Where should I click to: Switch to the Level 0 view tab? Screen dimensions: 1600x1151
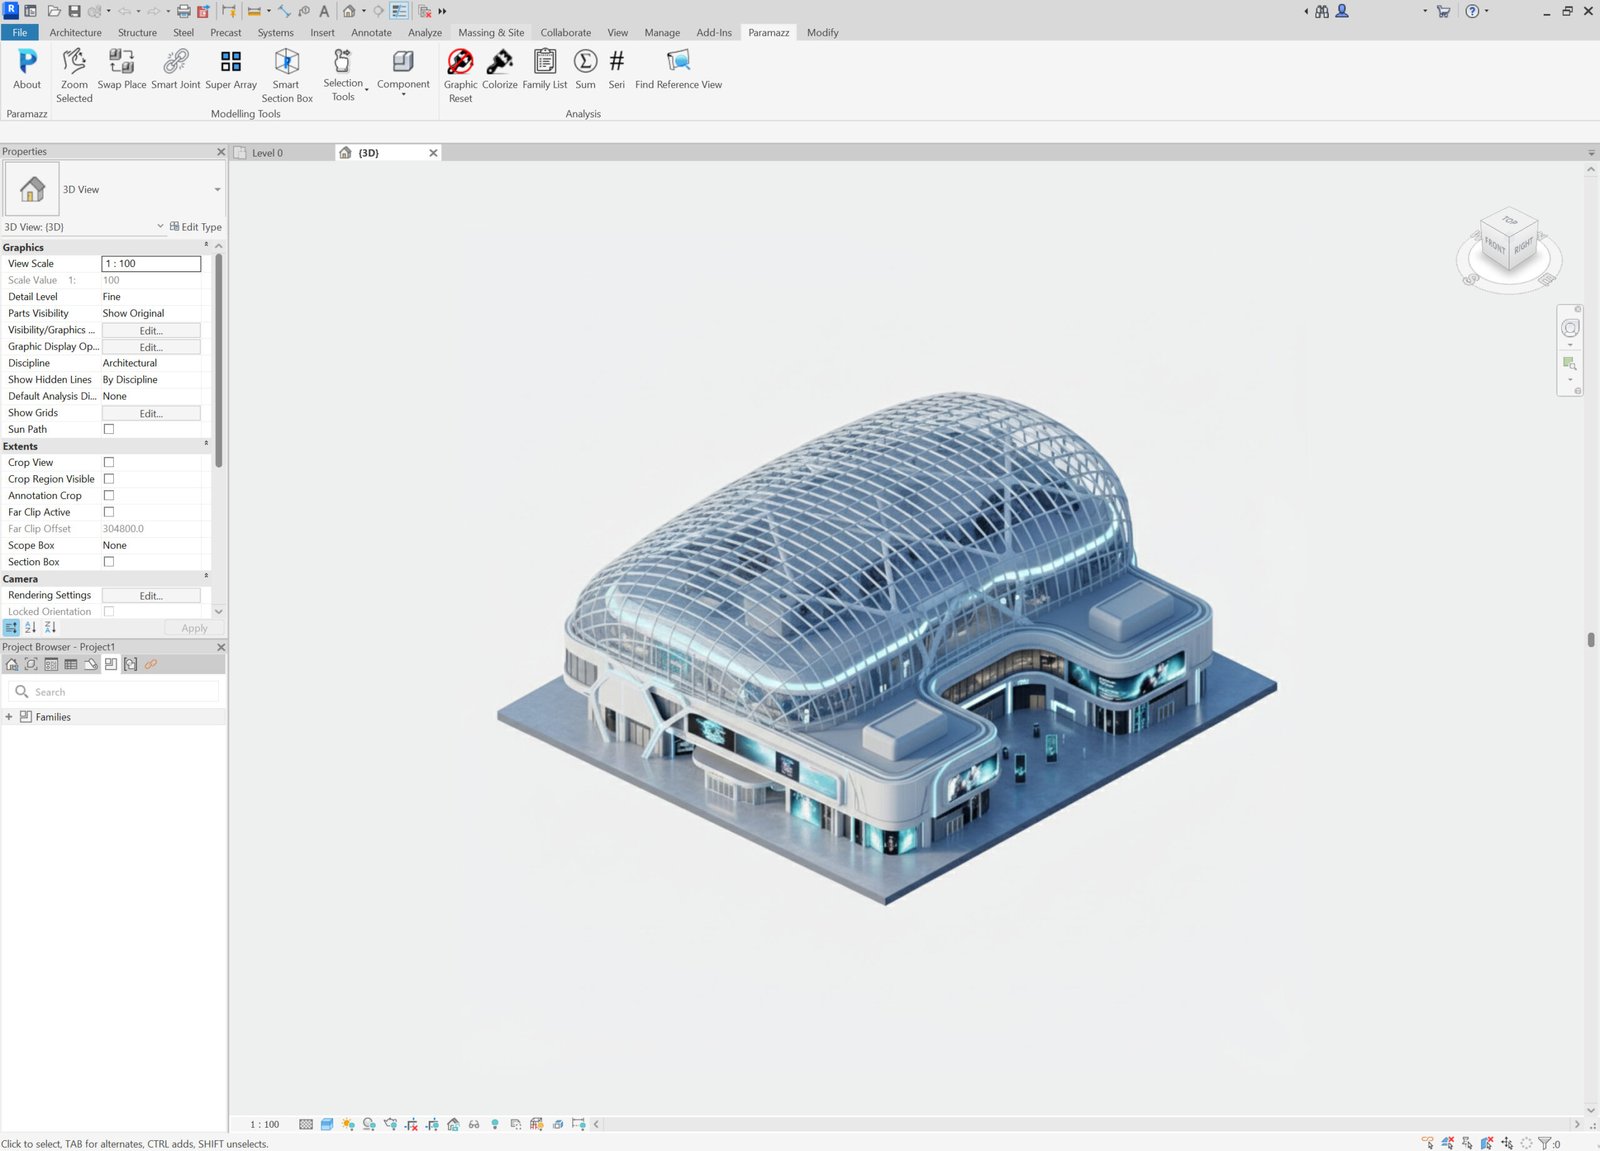(x=267, y=153)
